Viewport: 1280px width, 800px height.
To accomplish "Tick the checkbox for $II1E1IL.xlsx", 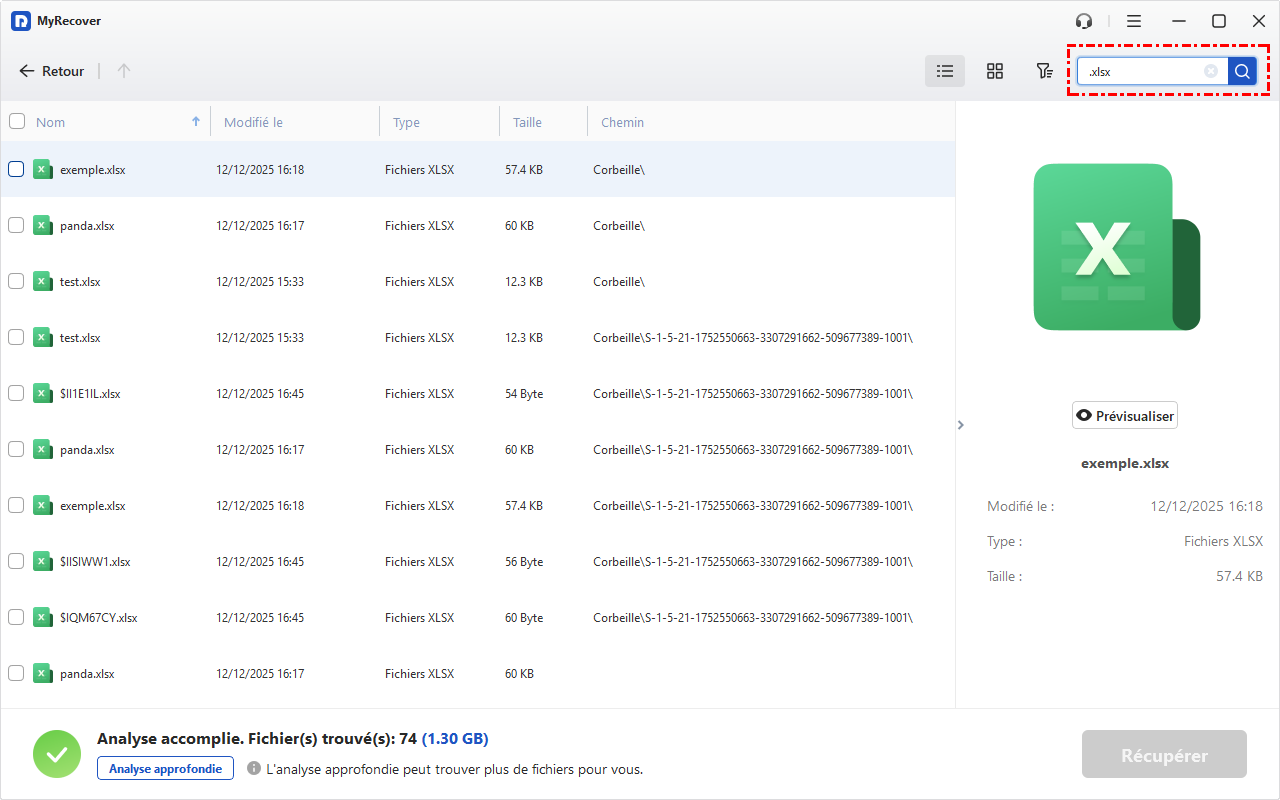I will click(x=16, y=394).
